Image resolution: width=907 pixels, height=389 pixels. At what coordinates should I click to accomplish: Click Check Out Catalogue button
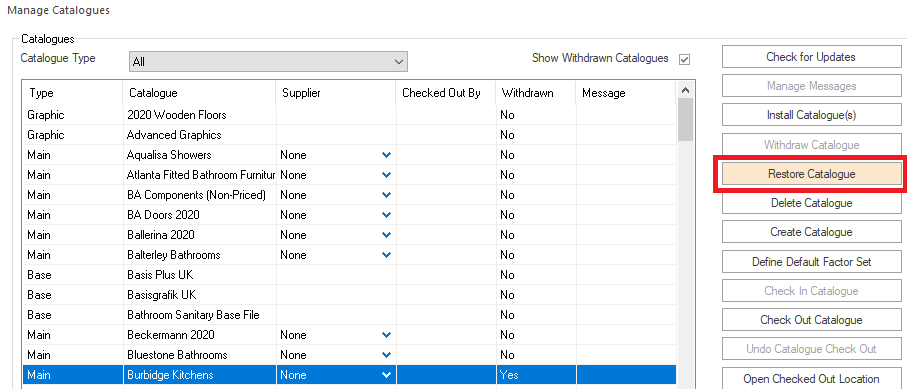pyautogui.click(x=811, y=320)
